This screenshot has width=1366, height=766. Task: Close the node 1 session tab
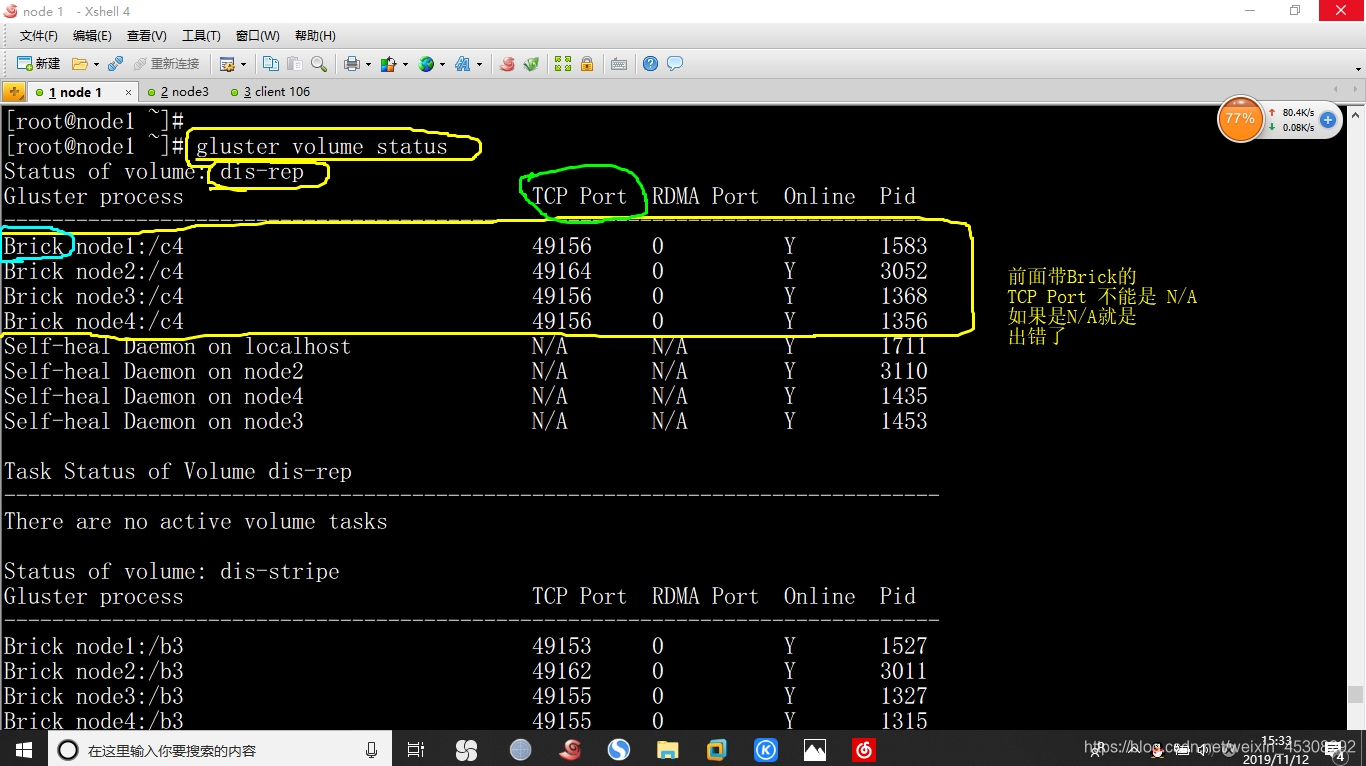tap(128, 92)
